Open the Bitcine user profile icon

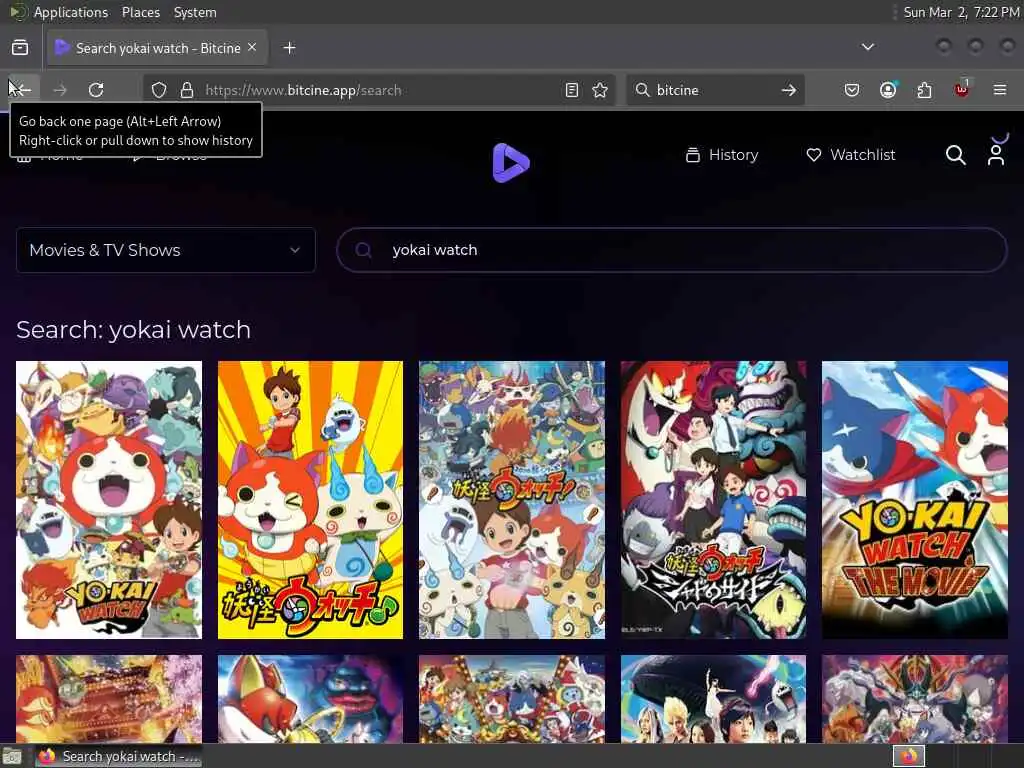[x=996, y=155]
